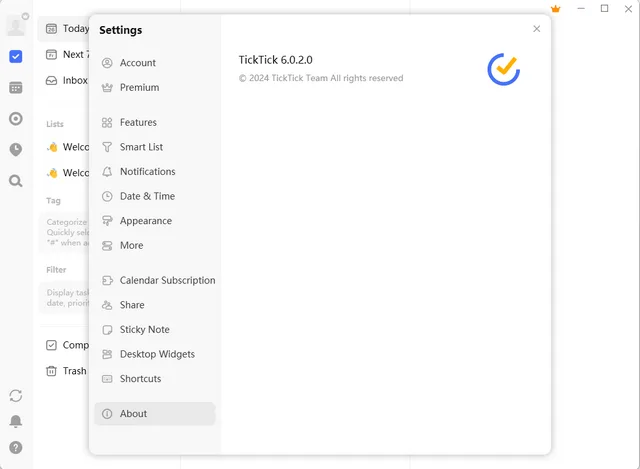Open Account settings
This screenshot has height=469, width=640.
point(155,63)
